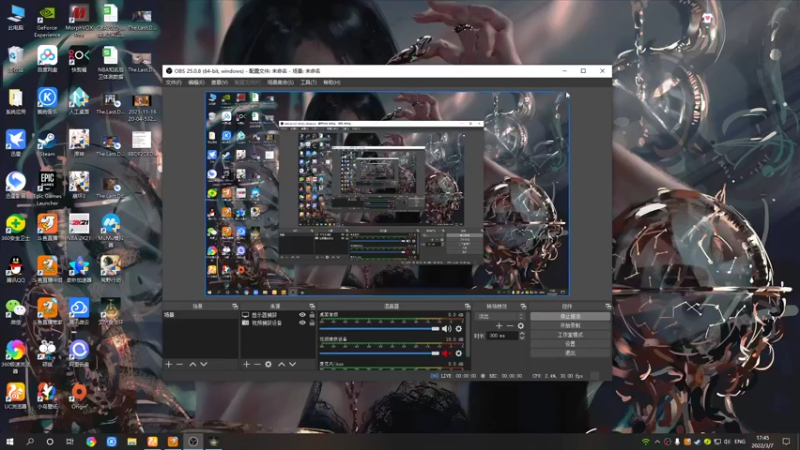
Task: Move source down in Sources panel
Action: (x=292, y=364)
